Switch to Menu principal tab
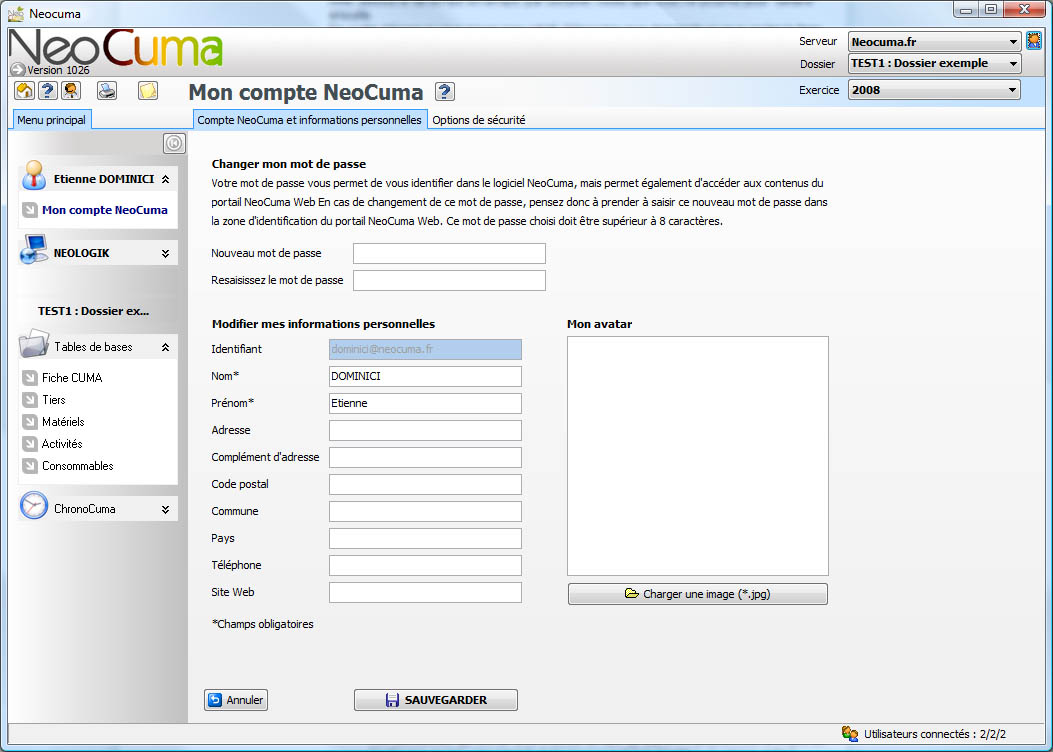The image size is (1053, 752). click(x=52, y=120)
